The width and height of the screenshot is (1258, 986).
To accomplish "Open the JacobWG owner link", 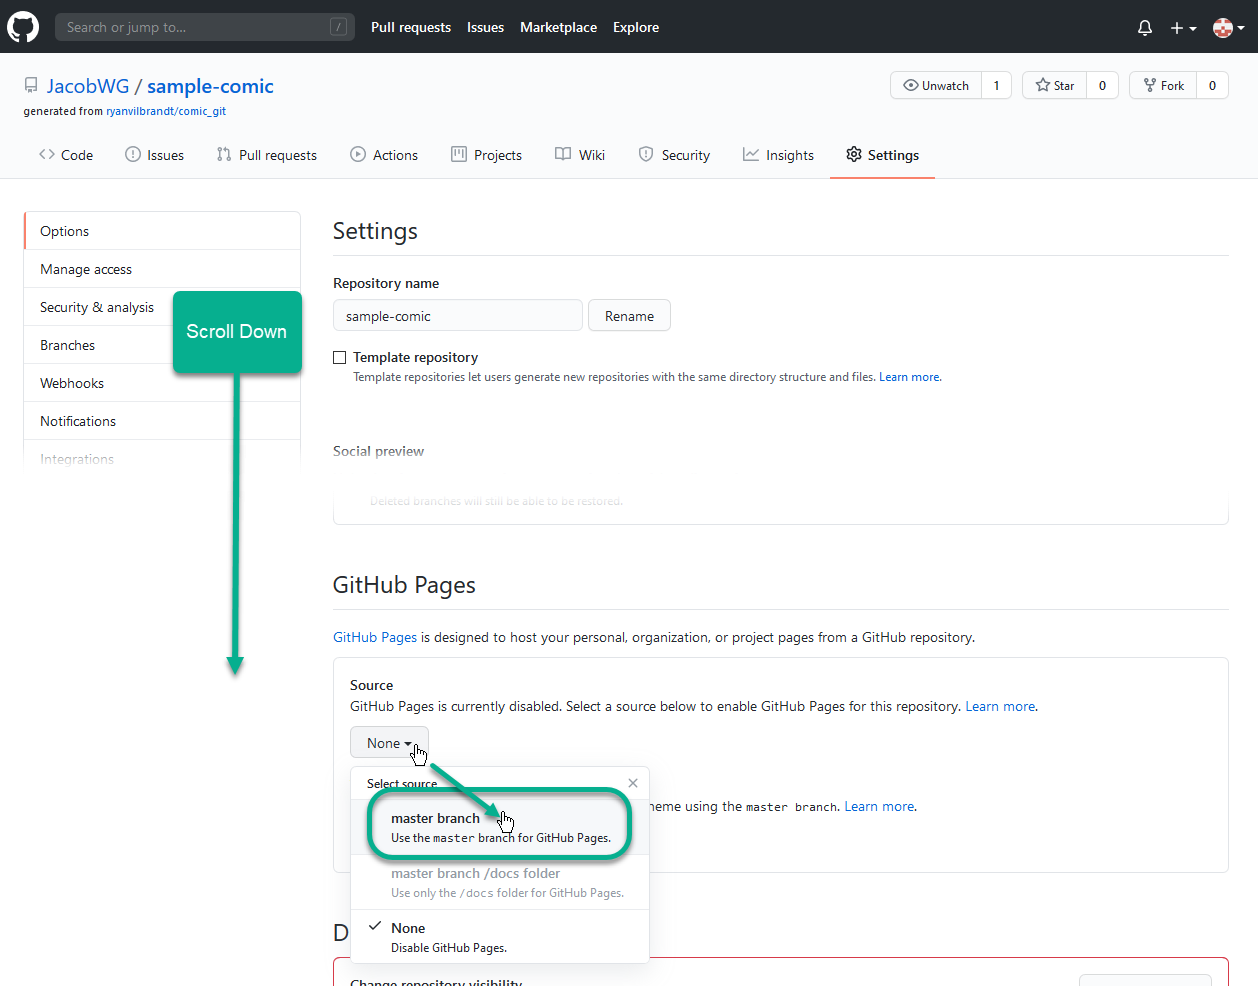I will 88,86.
